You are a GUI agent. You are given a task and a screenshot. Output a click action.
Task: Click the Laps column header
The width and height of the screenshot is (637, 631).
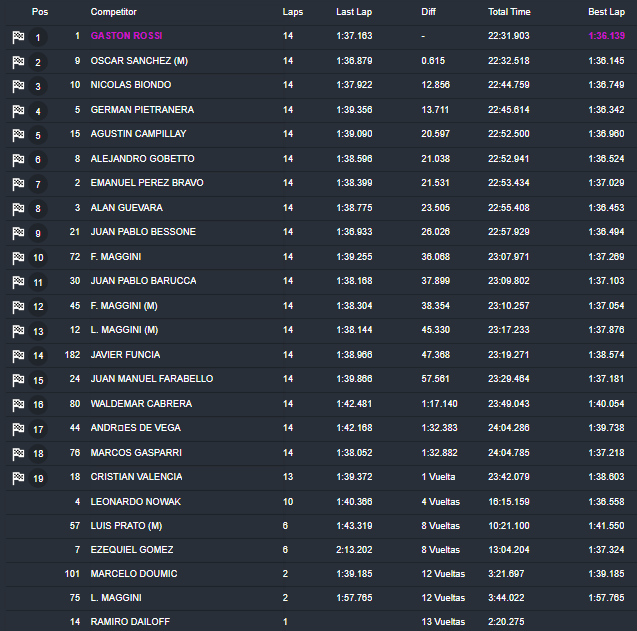tap(292, 12)
